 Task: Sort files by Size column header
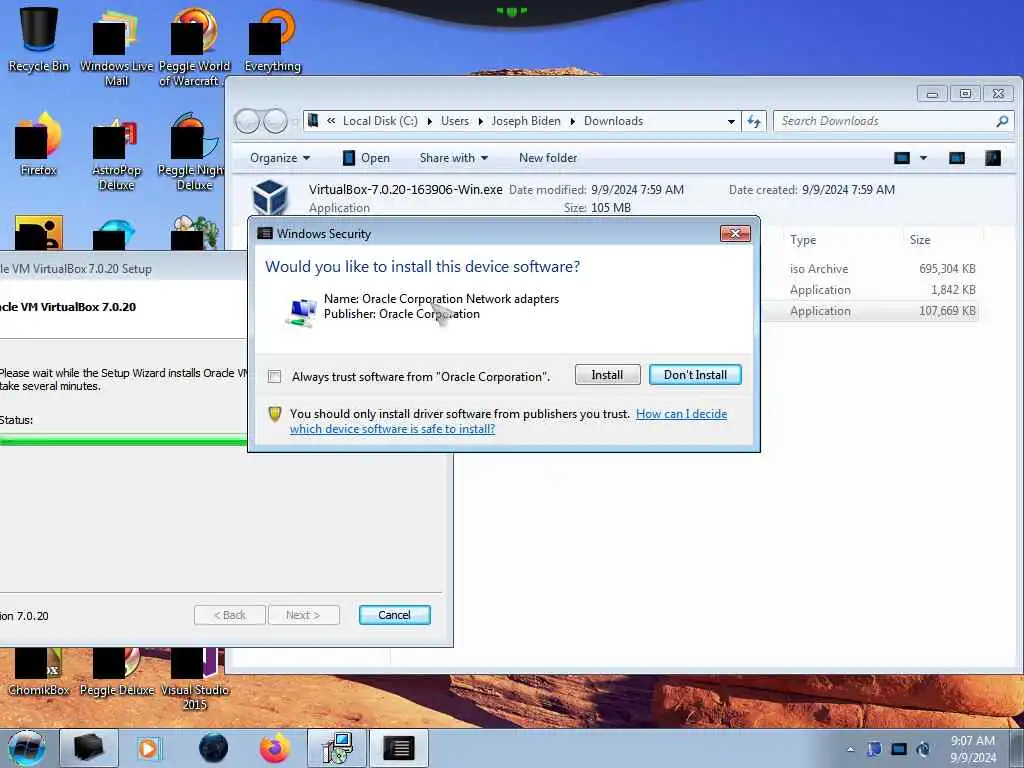(920, 240)
